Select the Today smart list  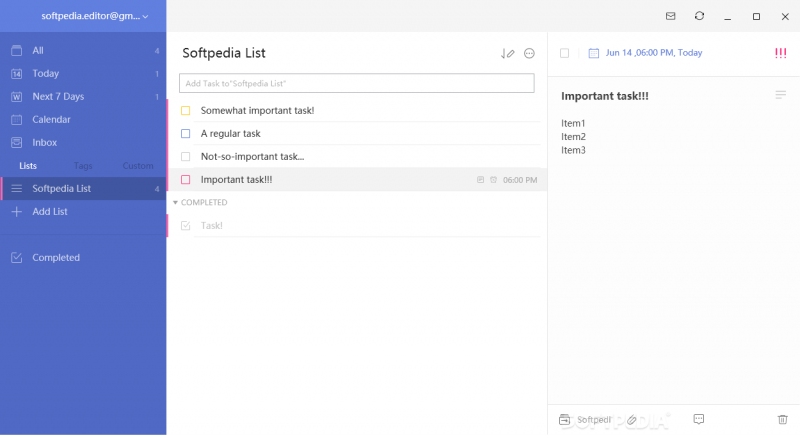(x=83, y=74)
